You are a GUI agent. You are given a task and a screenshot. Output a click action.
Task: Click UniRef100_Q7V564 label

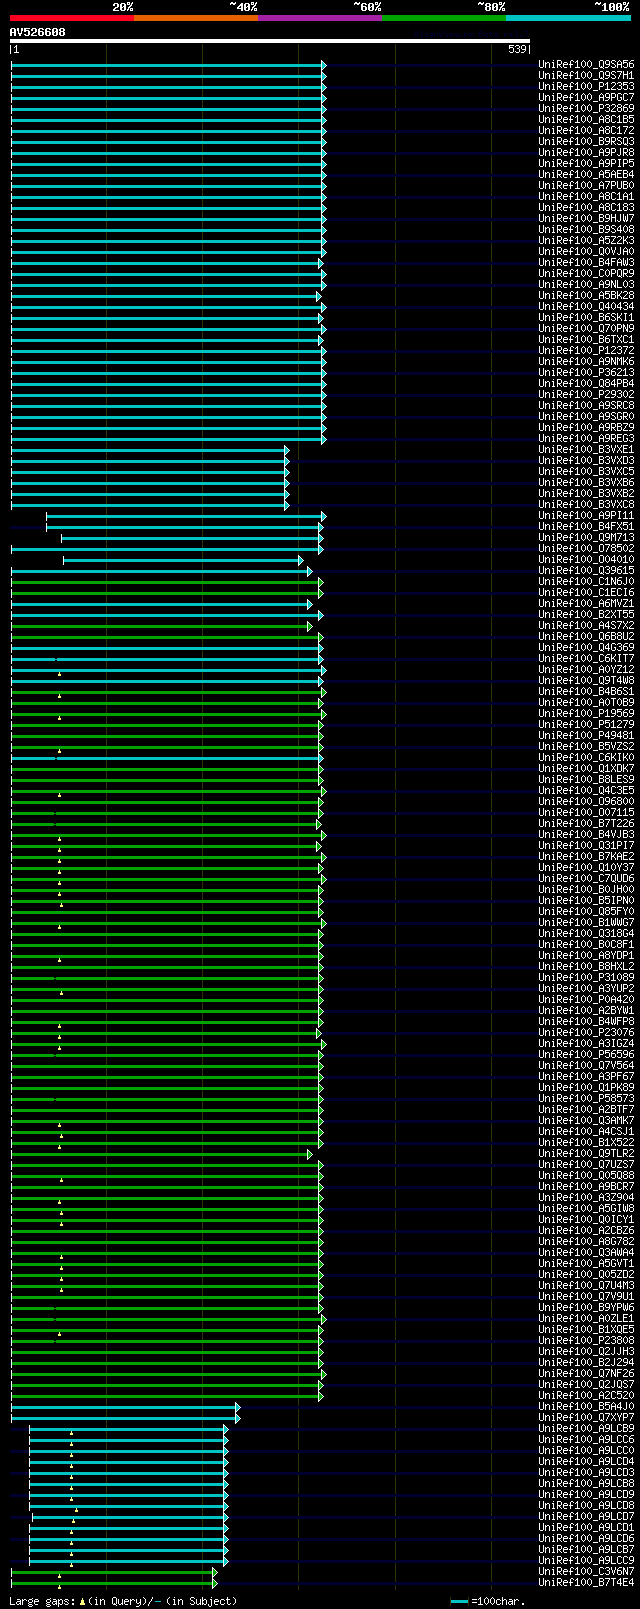586,1066
